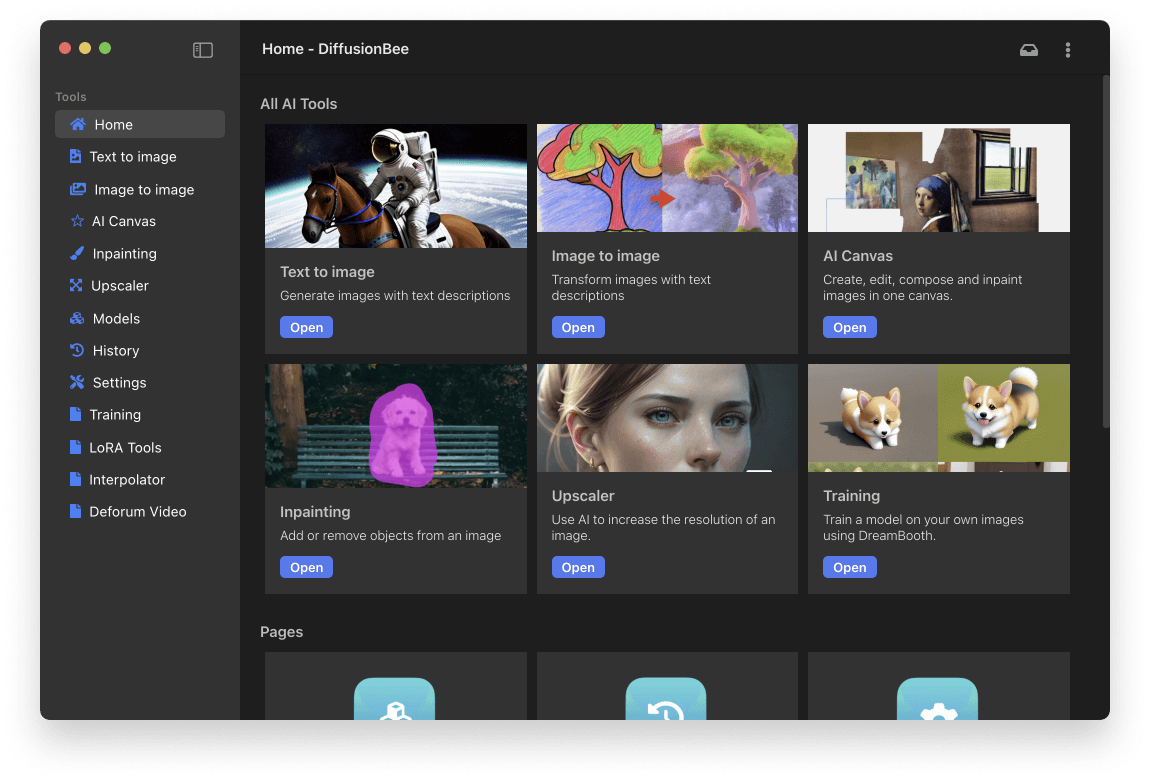
Task: Open the inbox tray icon in header
Action: click(1029, 50)
